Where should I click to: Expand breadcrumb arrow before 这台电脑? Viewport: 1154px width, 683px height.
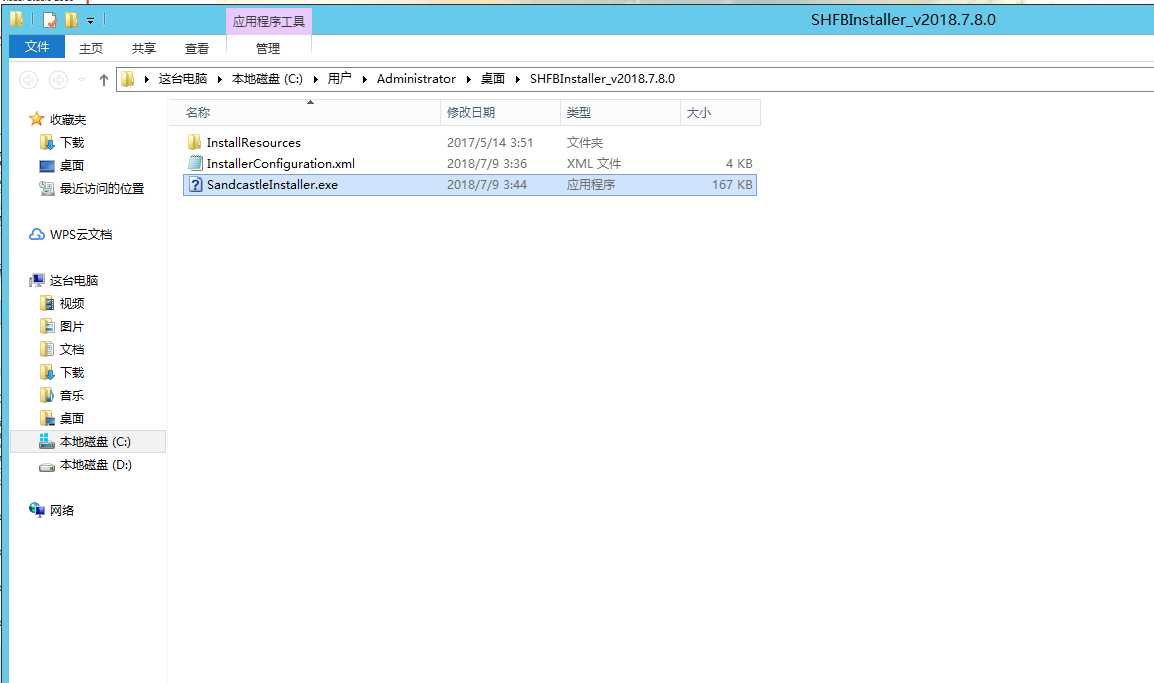146,79
